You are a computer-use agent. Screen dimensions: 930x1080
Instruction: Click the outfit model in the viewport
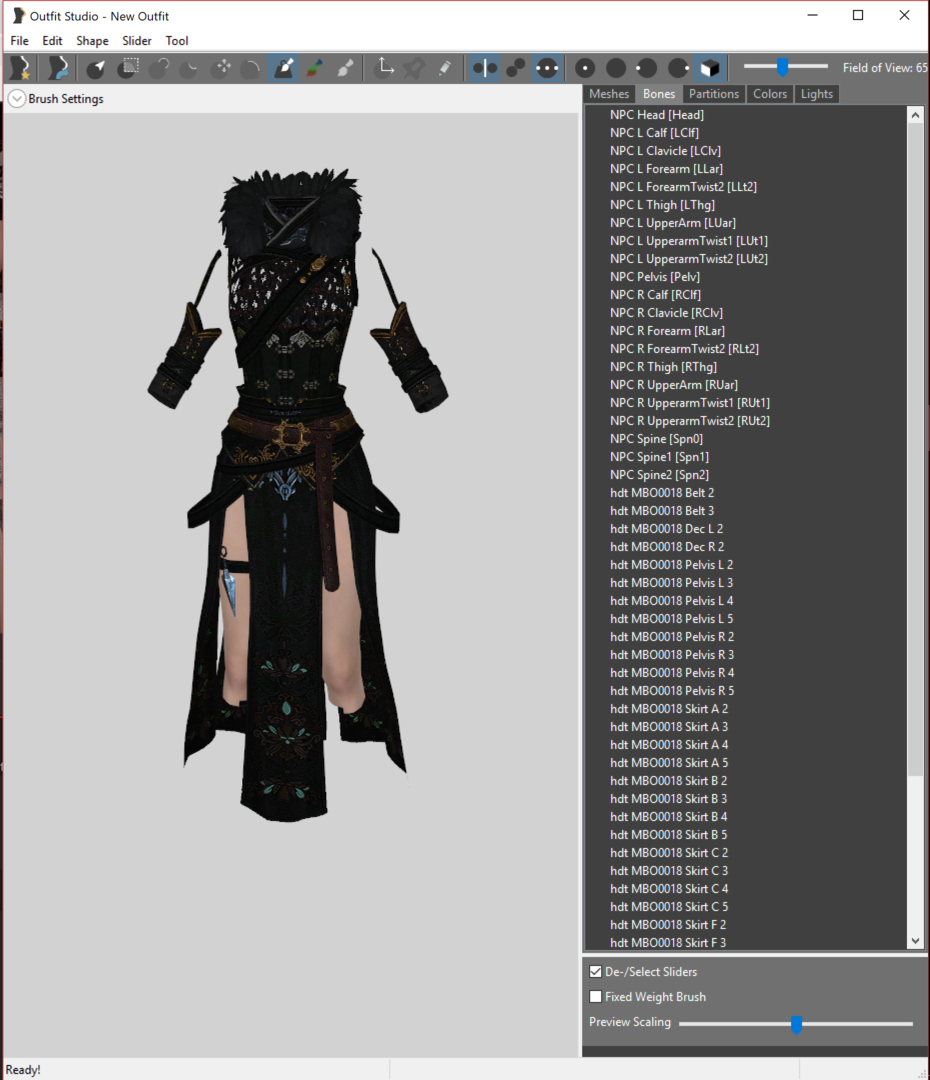pos(296,494)
